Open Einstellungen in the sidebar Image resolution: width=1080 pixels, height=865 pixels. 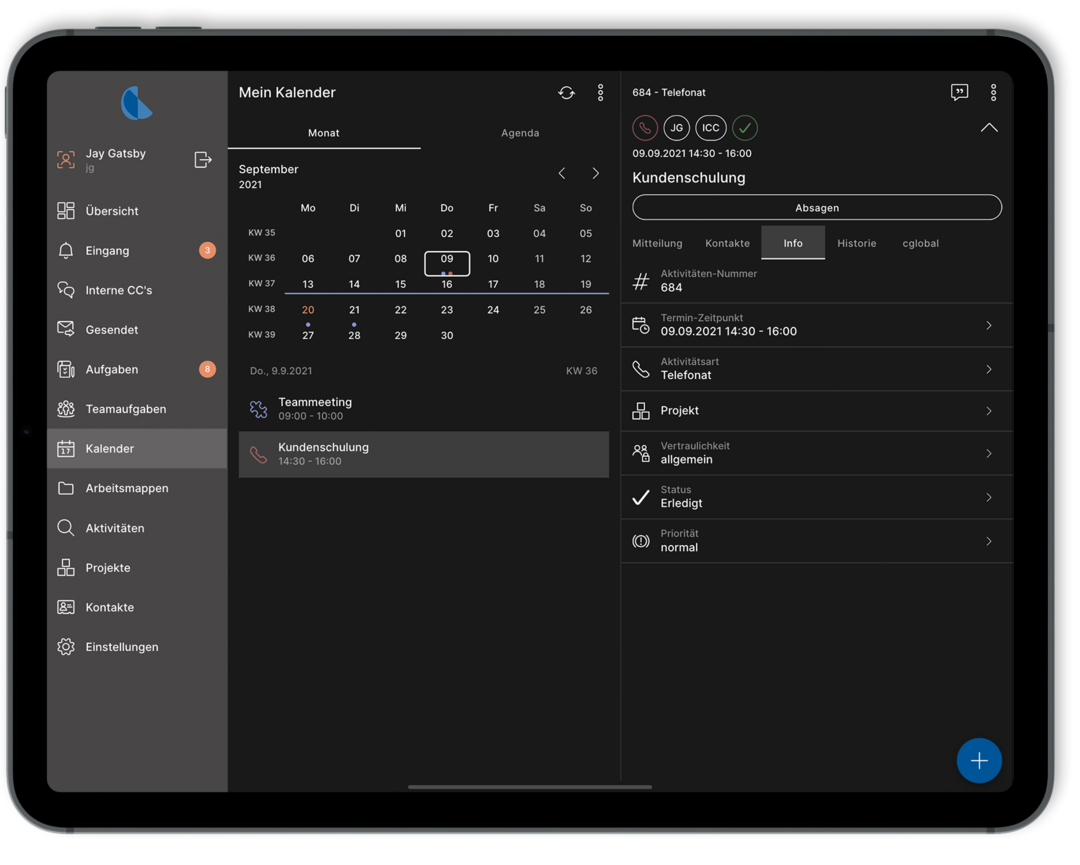pyautogui.click(x=121, y=647)
